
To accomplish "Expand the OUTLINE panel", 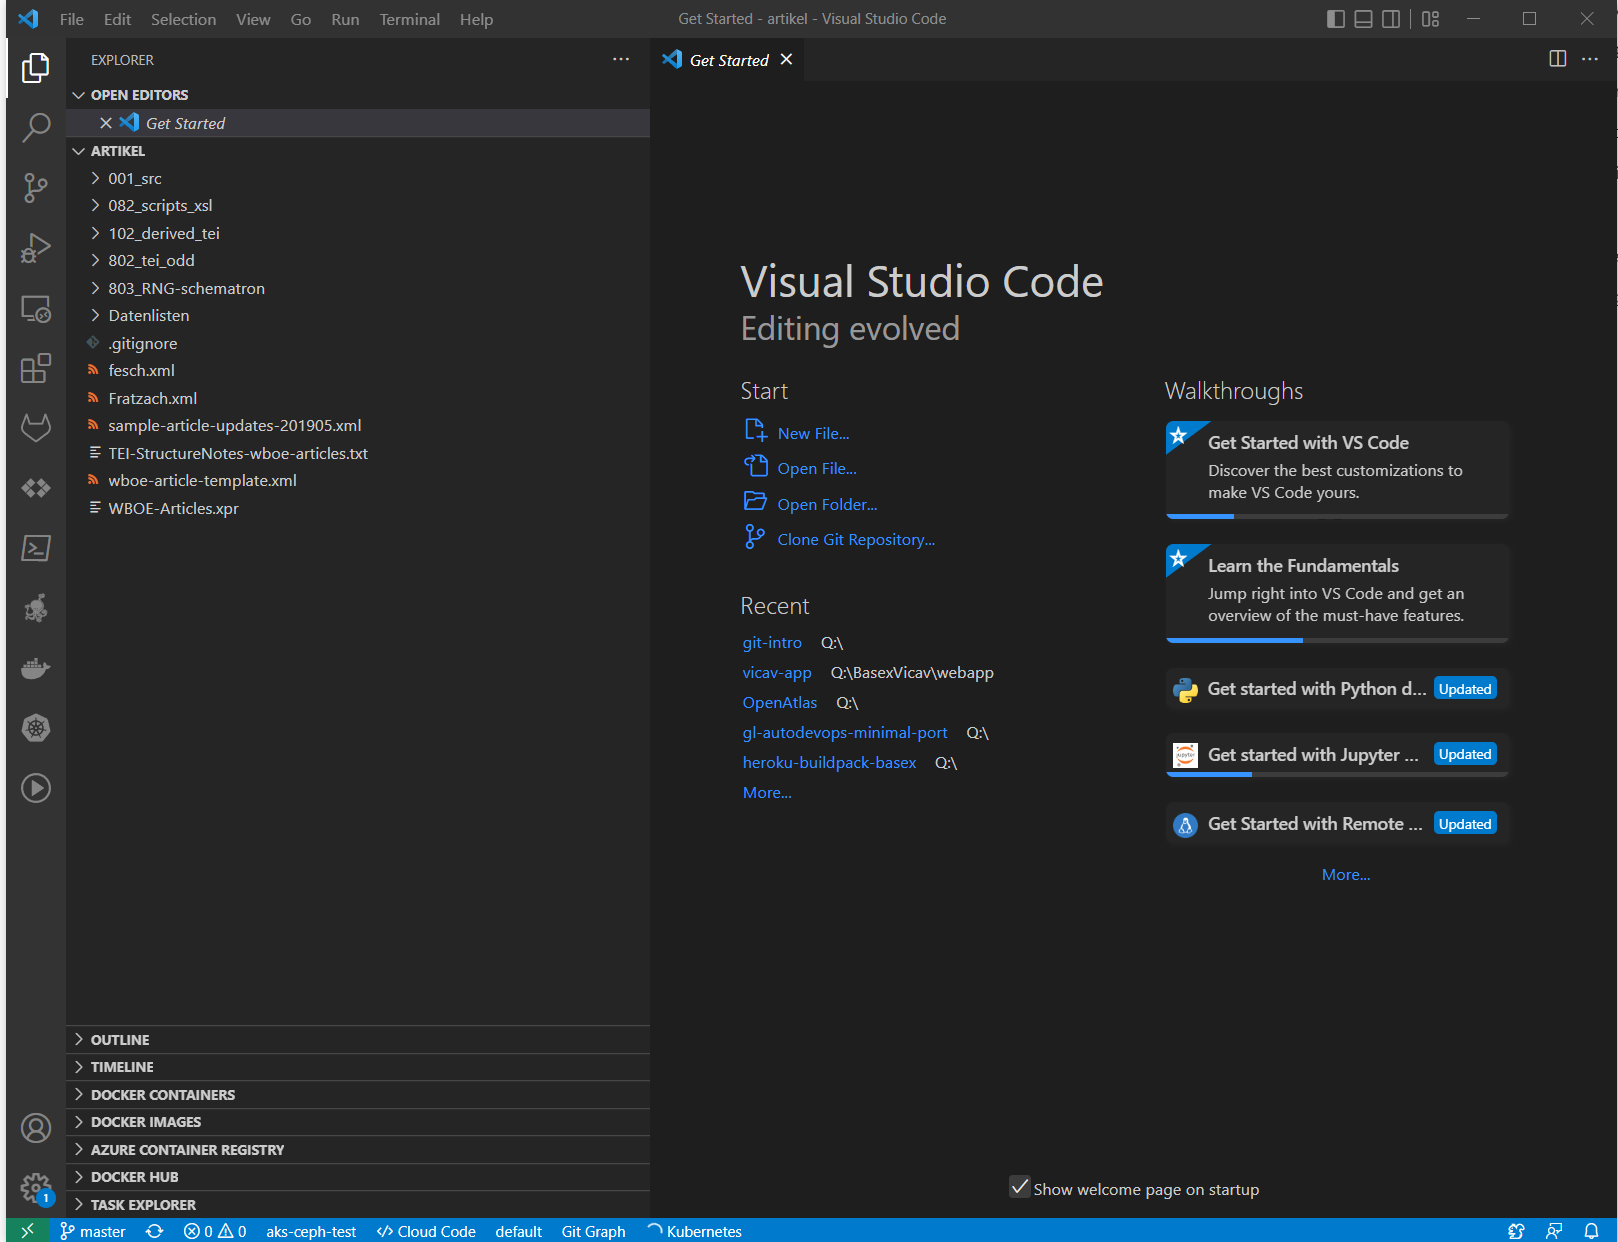I will click(358, 1040).
